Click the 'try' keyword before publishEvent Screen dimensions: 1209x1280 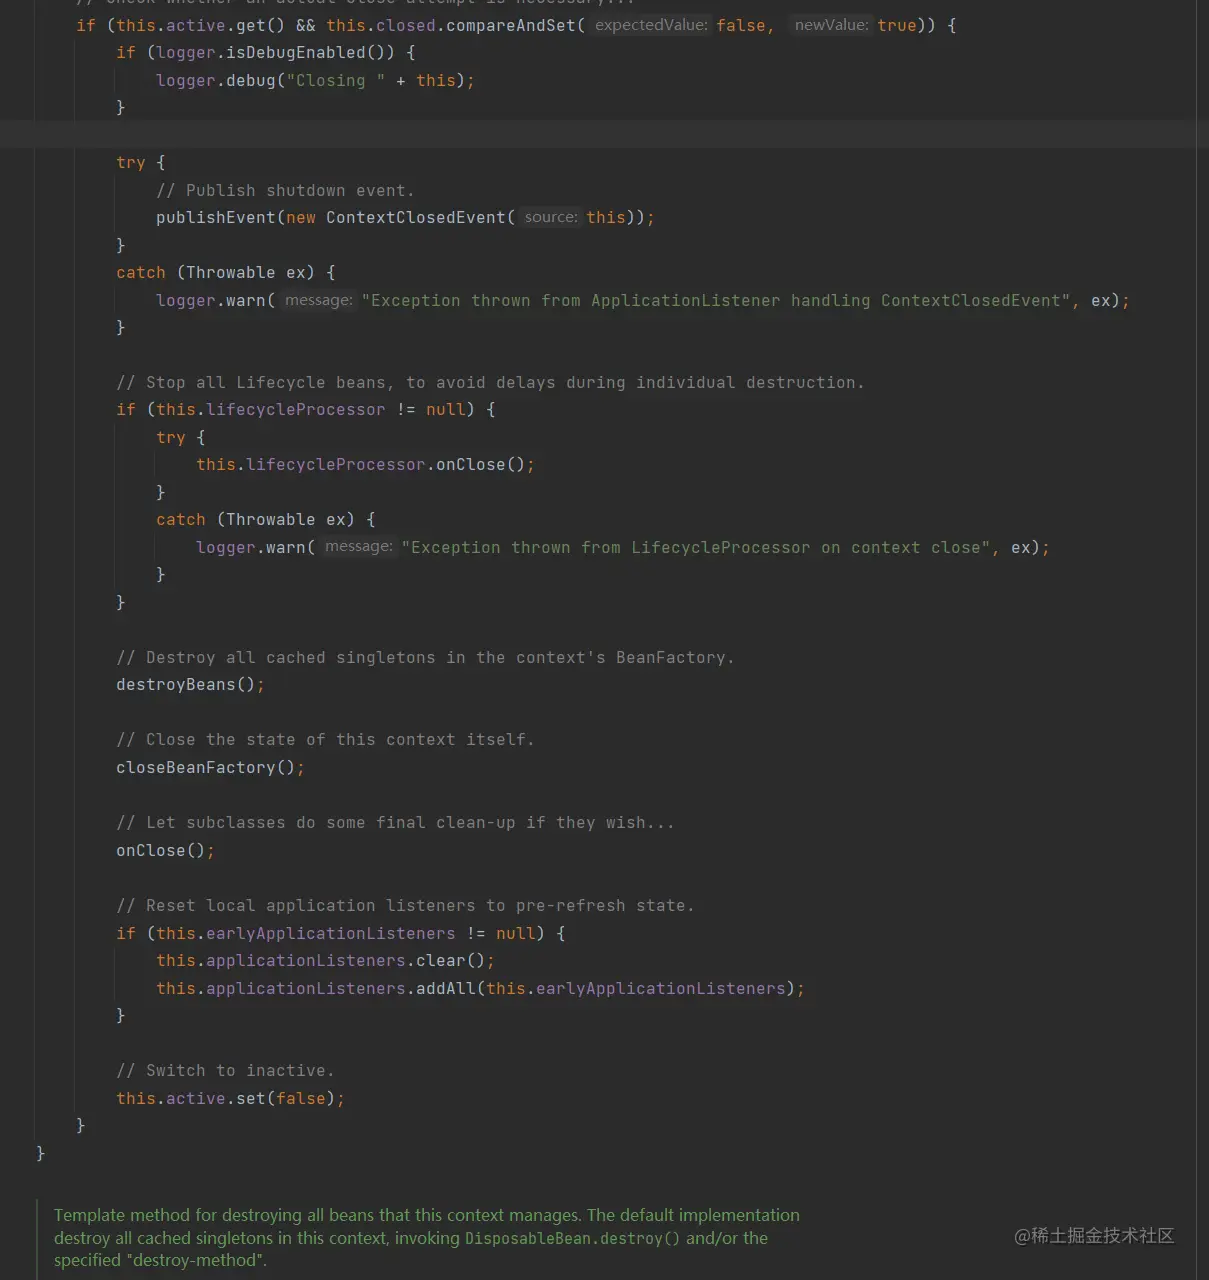(x=131, y=162)
